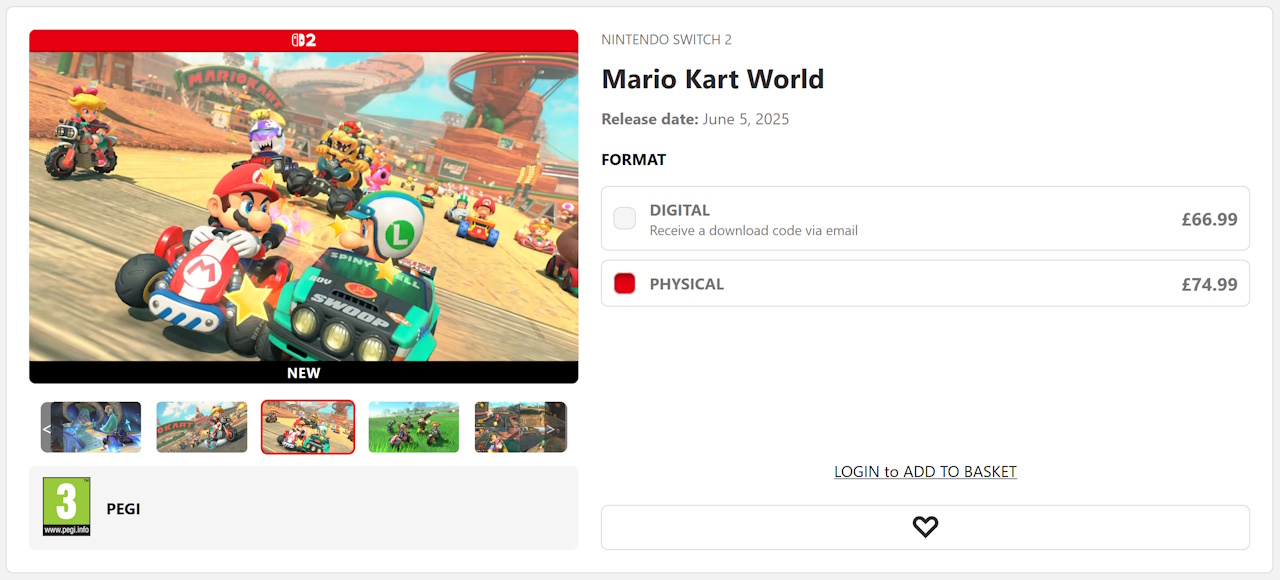Open the Peach on motorbike thumbnail

pos(201,428)
